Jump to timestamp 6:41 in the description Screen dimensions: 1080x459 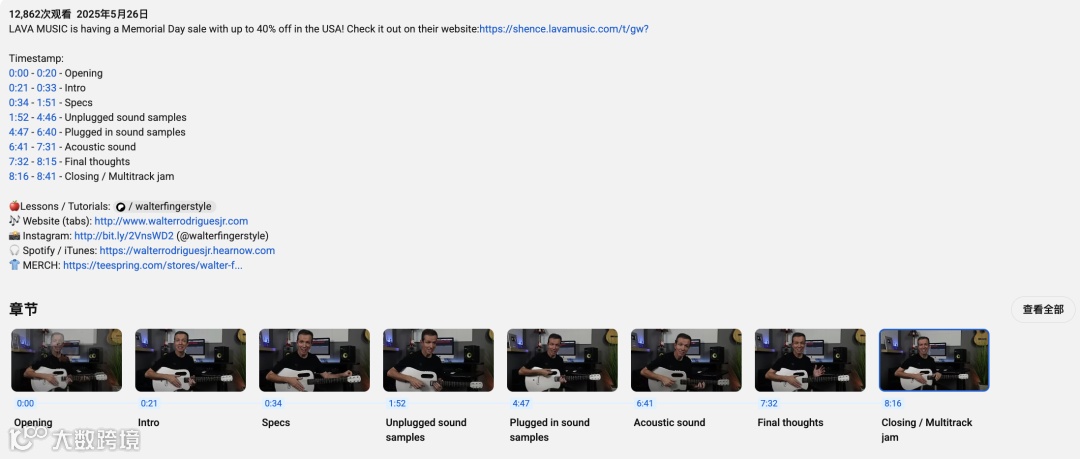click(x=19, y=147)
